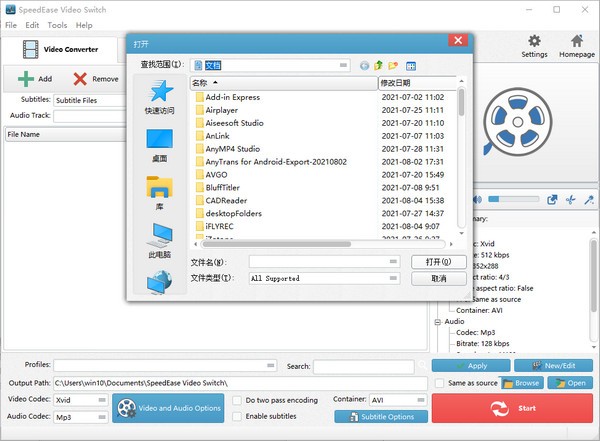The image size is (600, 441).
Task: Click the pop-out preview icon
Action: pos(552,199)
